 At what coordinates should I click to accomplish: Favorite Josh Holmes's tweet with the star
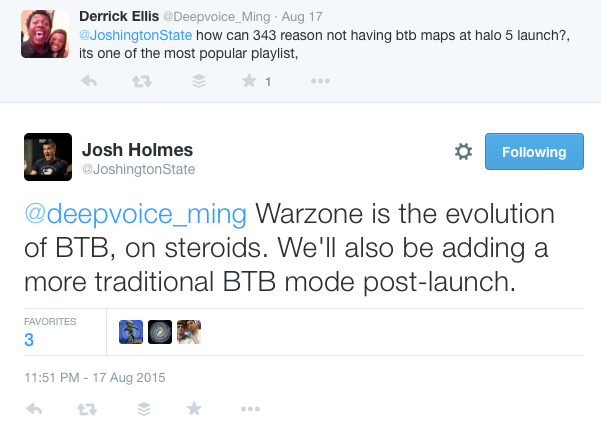coord(194,408)
